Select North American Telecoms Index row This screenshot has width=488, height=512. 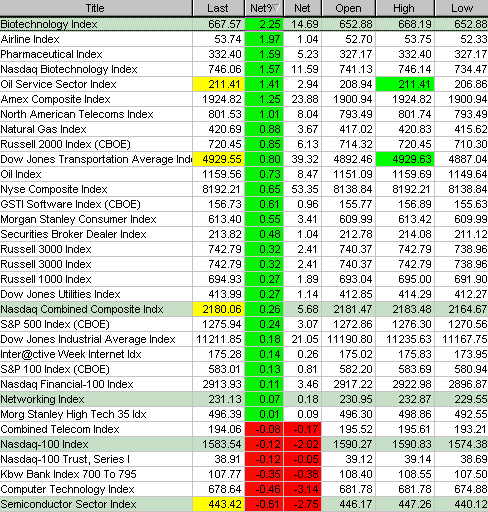[244, 114]
